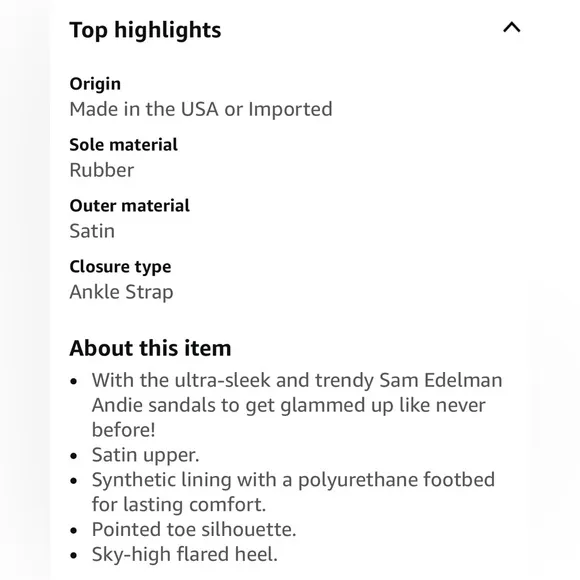Click the Ankle Strap value text

pos(121,292)
